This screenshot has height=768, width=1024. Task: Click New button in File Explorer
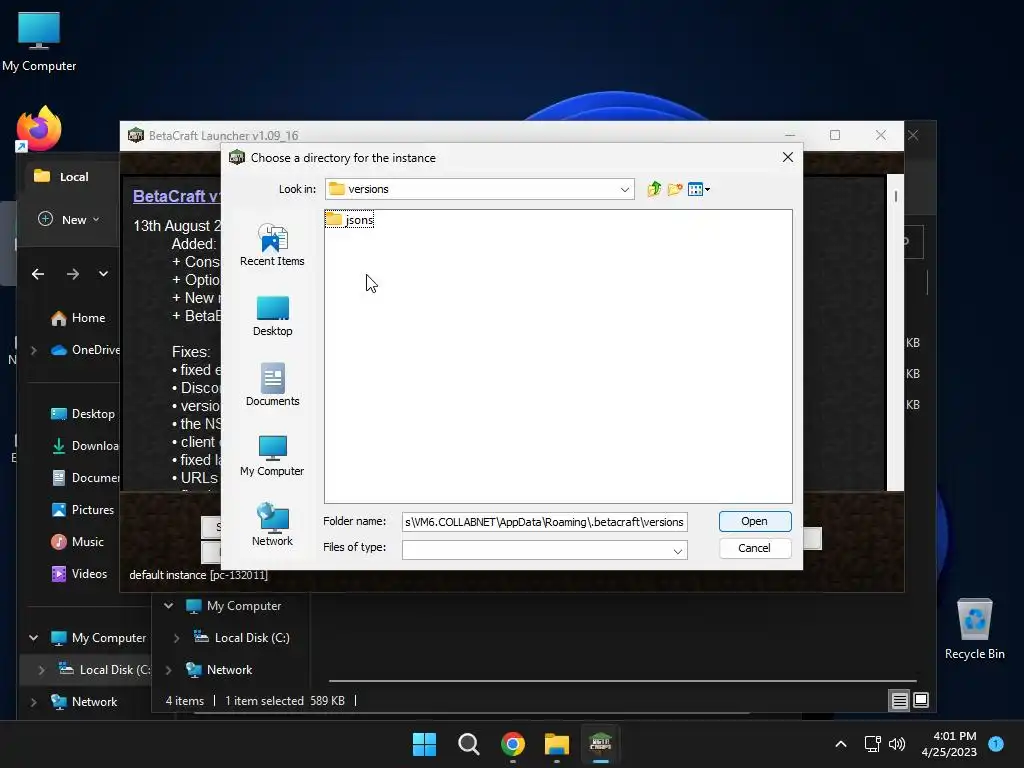(68, 219)
